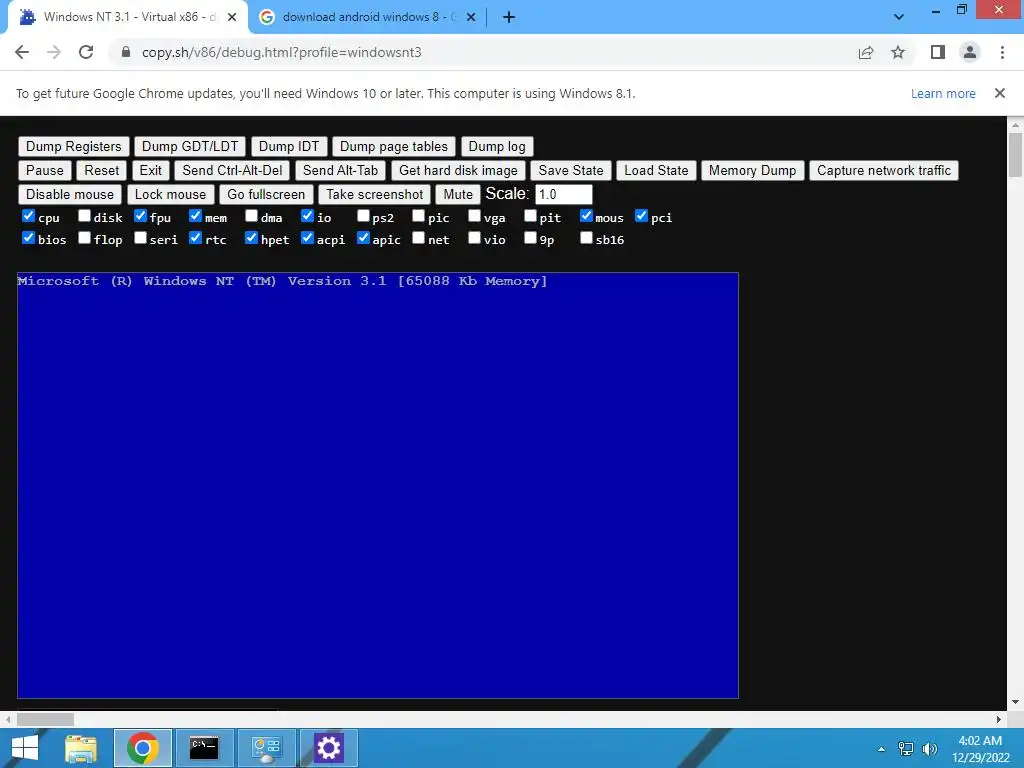
Task: Uncheck the apic checkbox
Action: (363, 238)
